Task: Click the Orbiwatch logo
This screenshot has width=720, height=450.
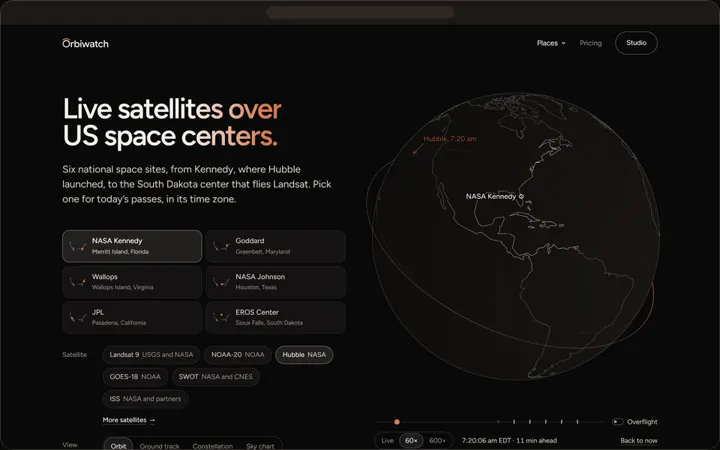Action: click(85, 44)
